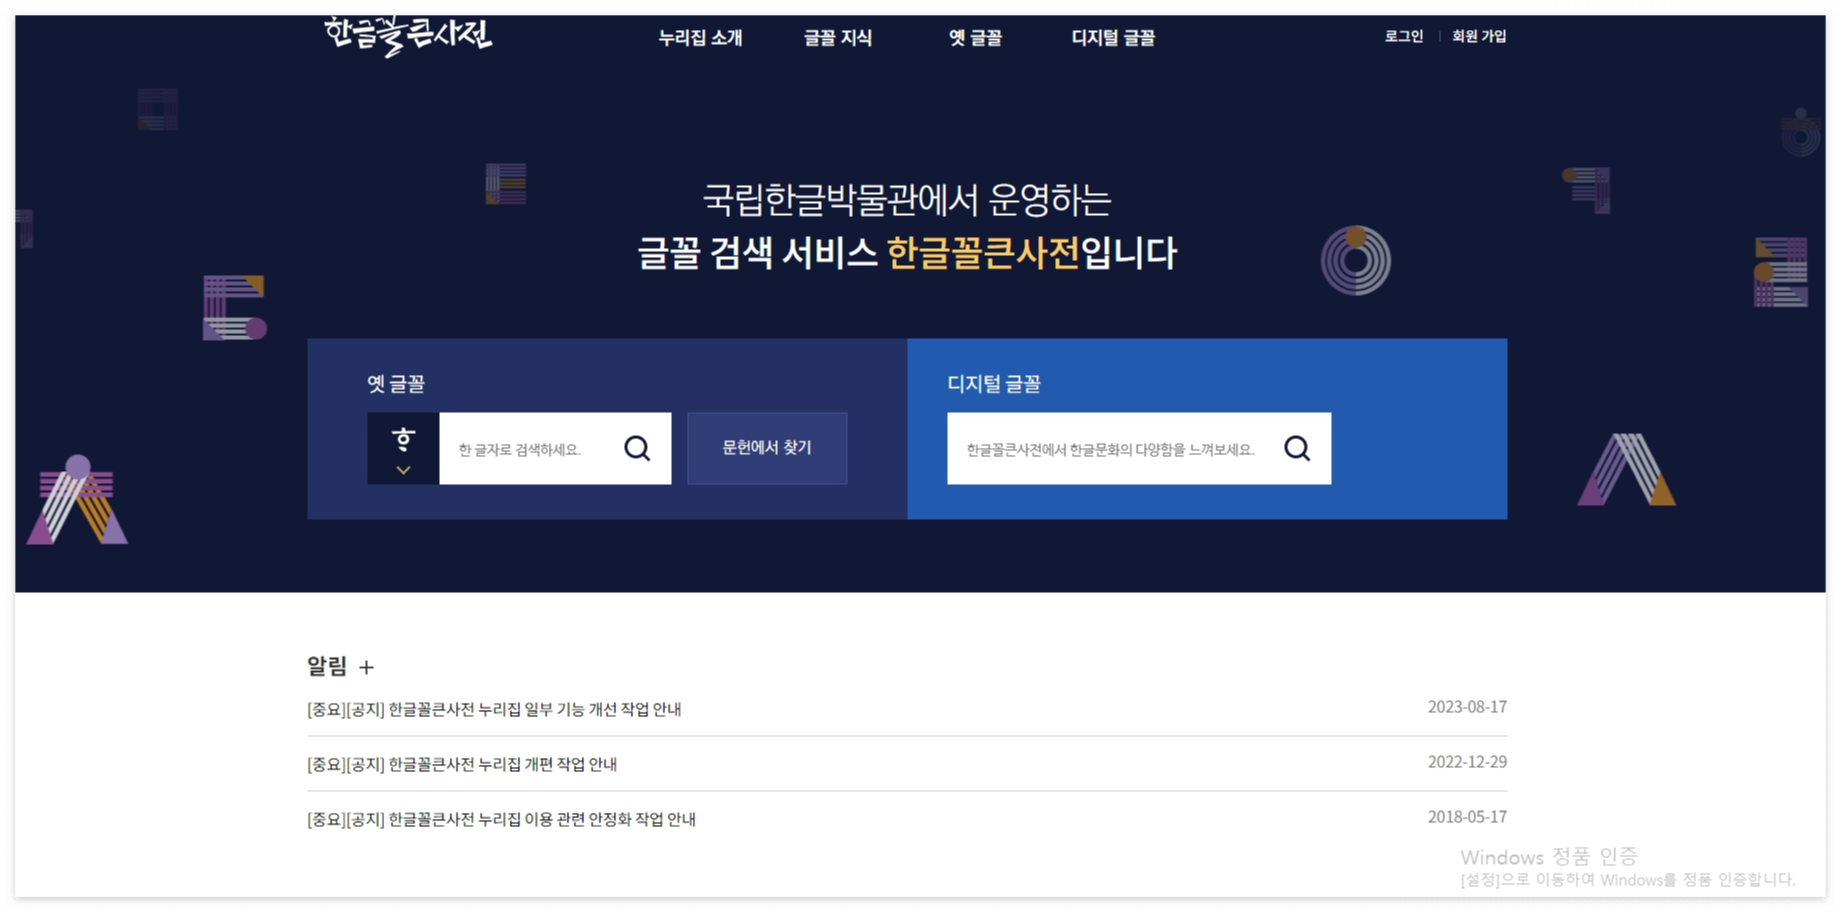Open the 글꼴 지식 menu
The image size is (1841, 912).
pos(838,38)
